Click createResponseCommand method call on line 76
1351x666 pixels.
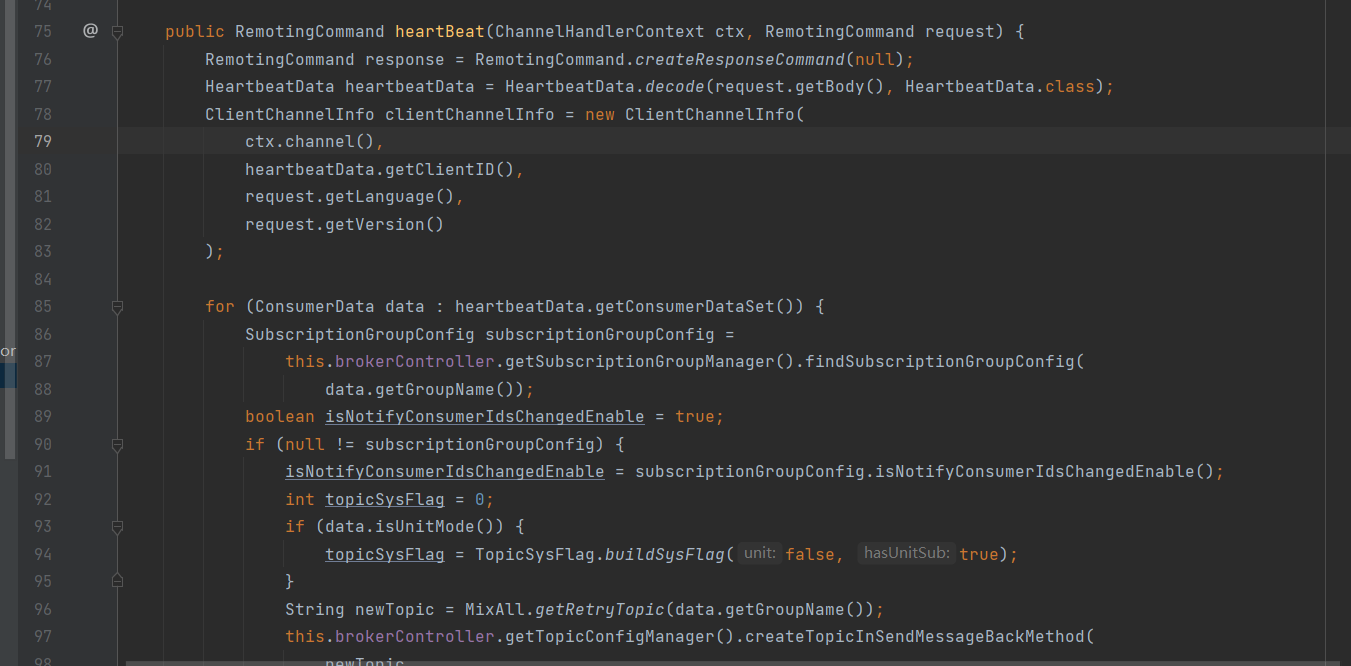coord(739,59)
